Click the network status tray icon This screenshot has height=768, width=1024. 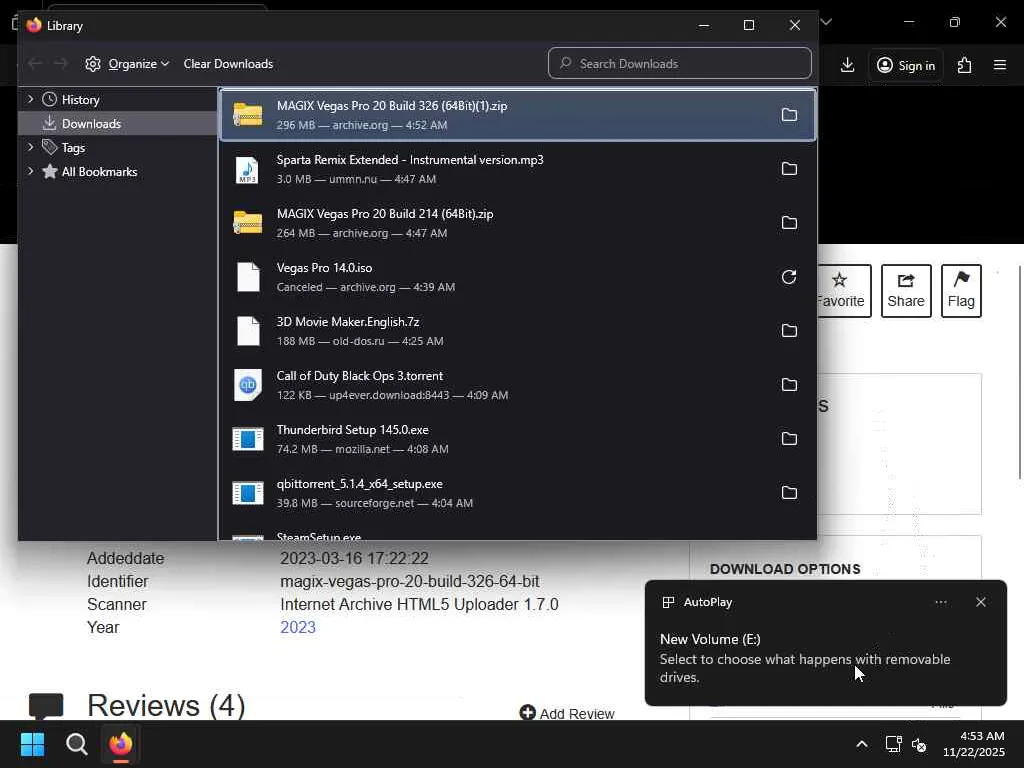tap(893, 744)
